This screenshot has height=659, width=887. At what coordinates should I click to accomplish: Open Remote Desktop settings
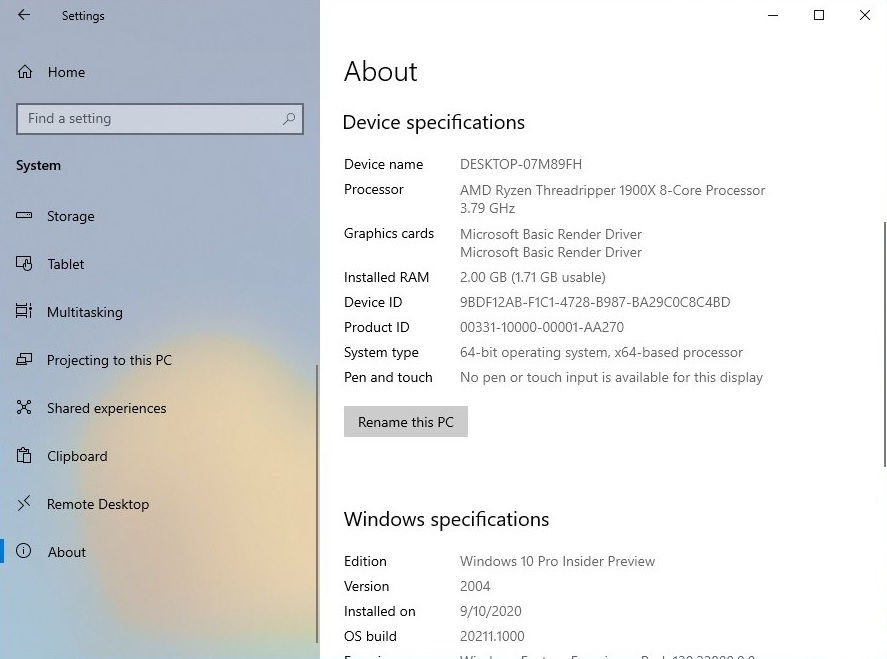coord(98,504)
